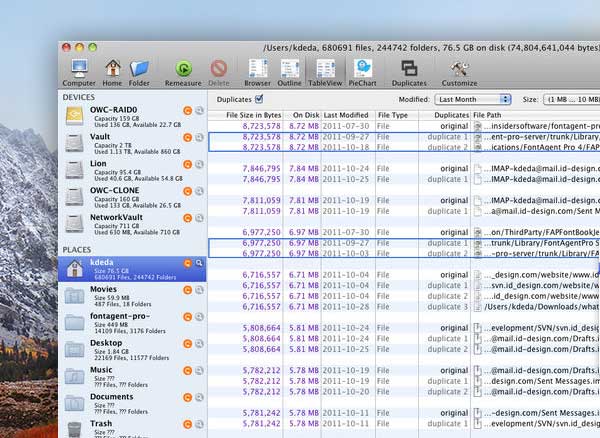Show the PieChart view
The height and width of the screenshot is (438, 600).
[362, 73]
